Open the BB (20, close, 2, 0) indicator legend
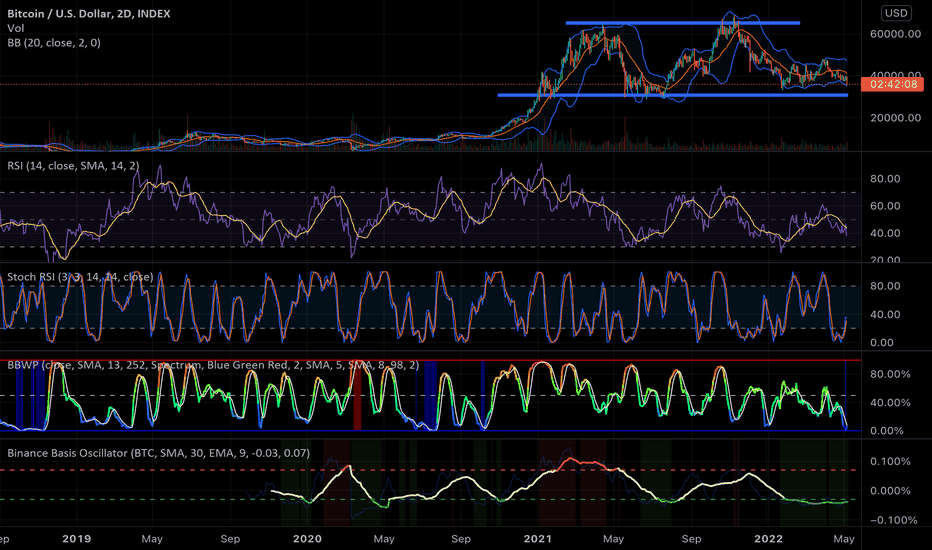 [54, 43]
